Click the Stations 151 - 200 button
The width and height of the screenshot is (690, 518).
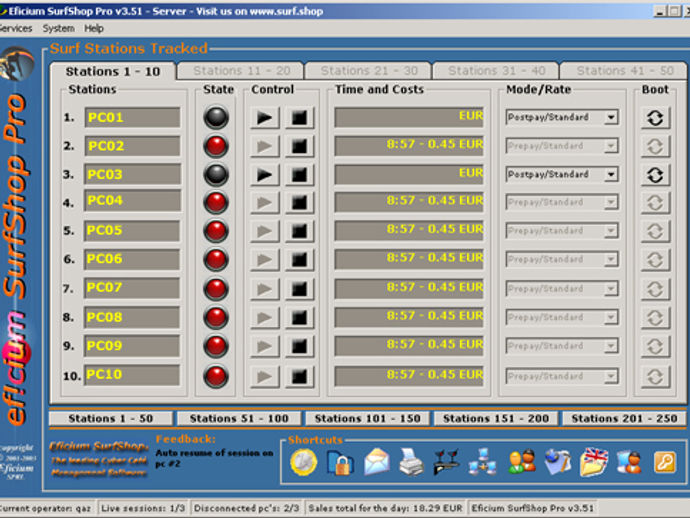tap(496, 418)
